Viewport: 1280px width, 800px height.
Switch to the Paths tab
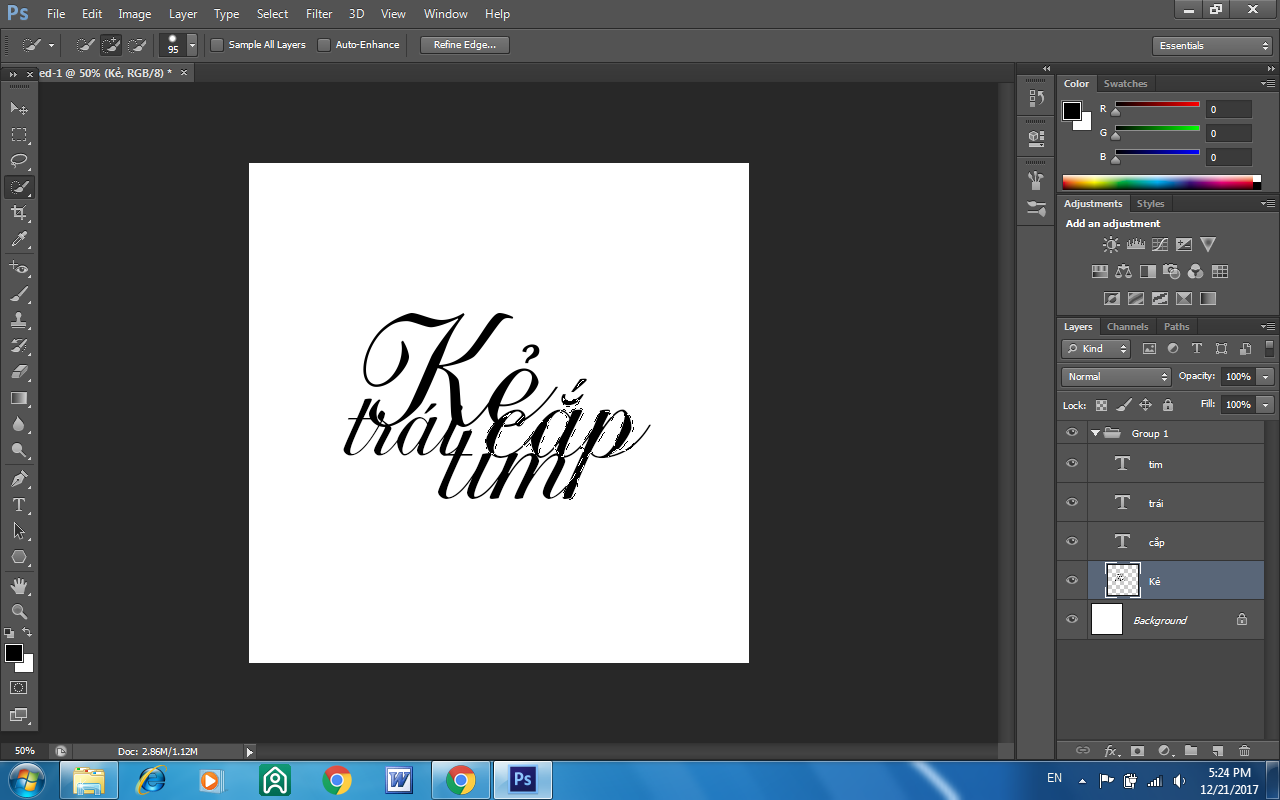click(1177, 327)
